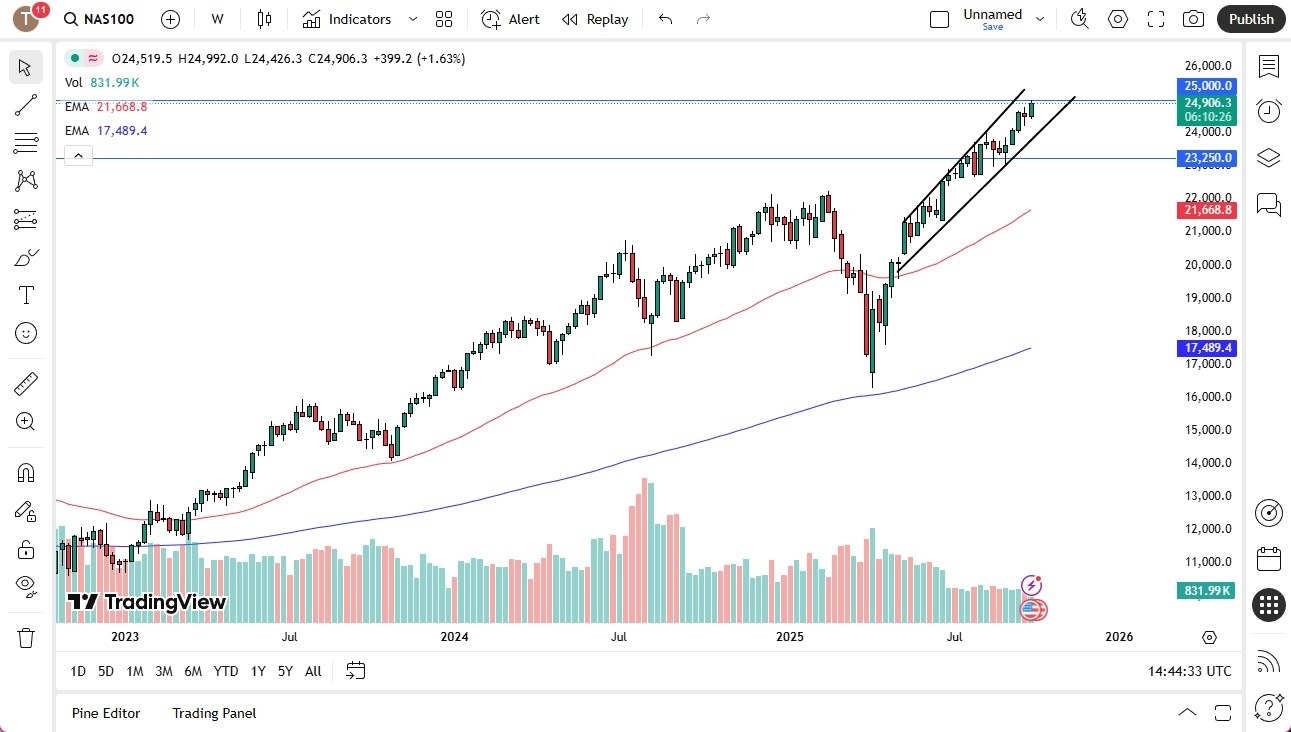Toggle magnet mode for drawings

26,472
